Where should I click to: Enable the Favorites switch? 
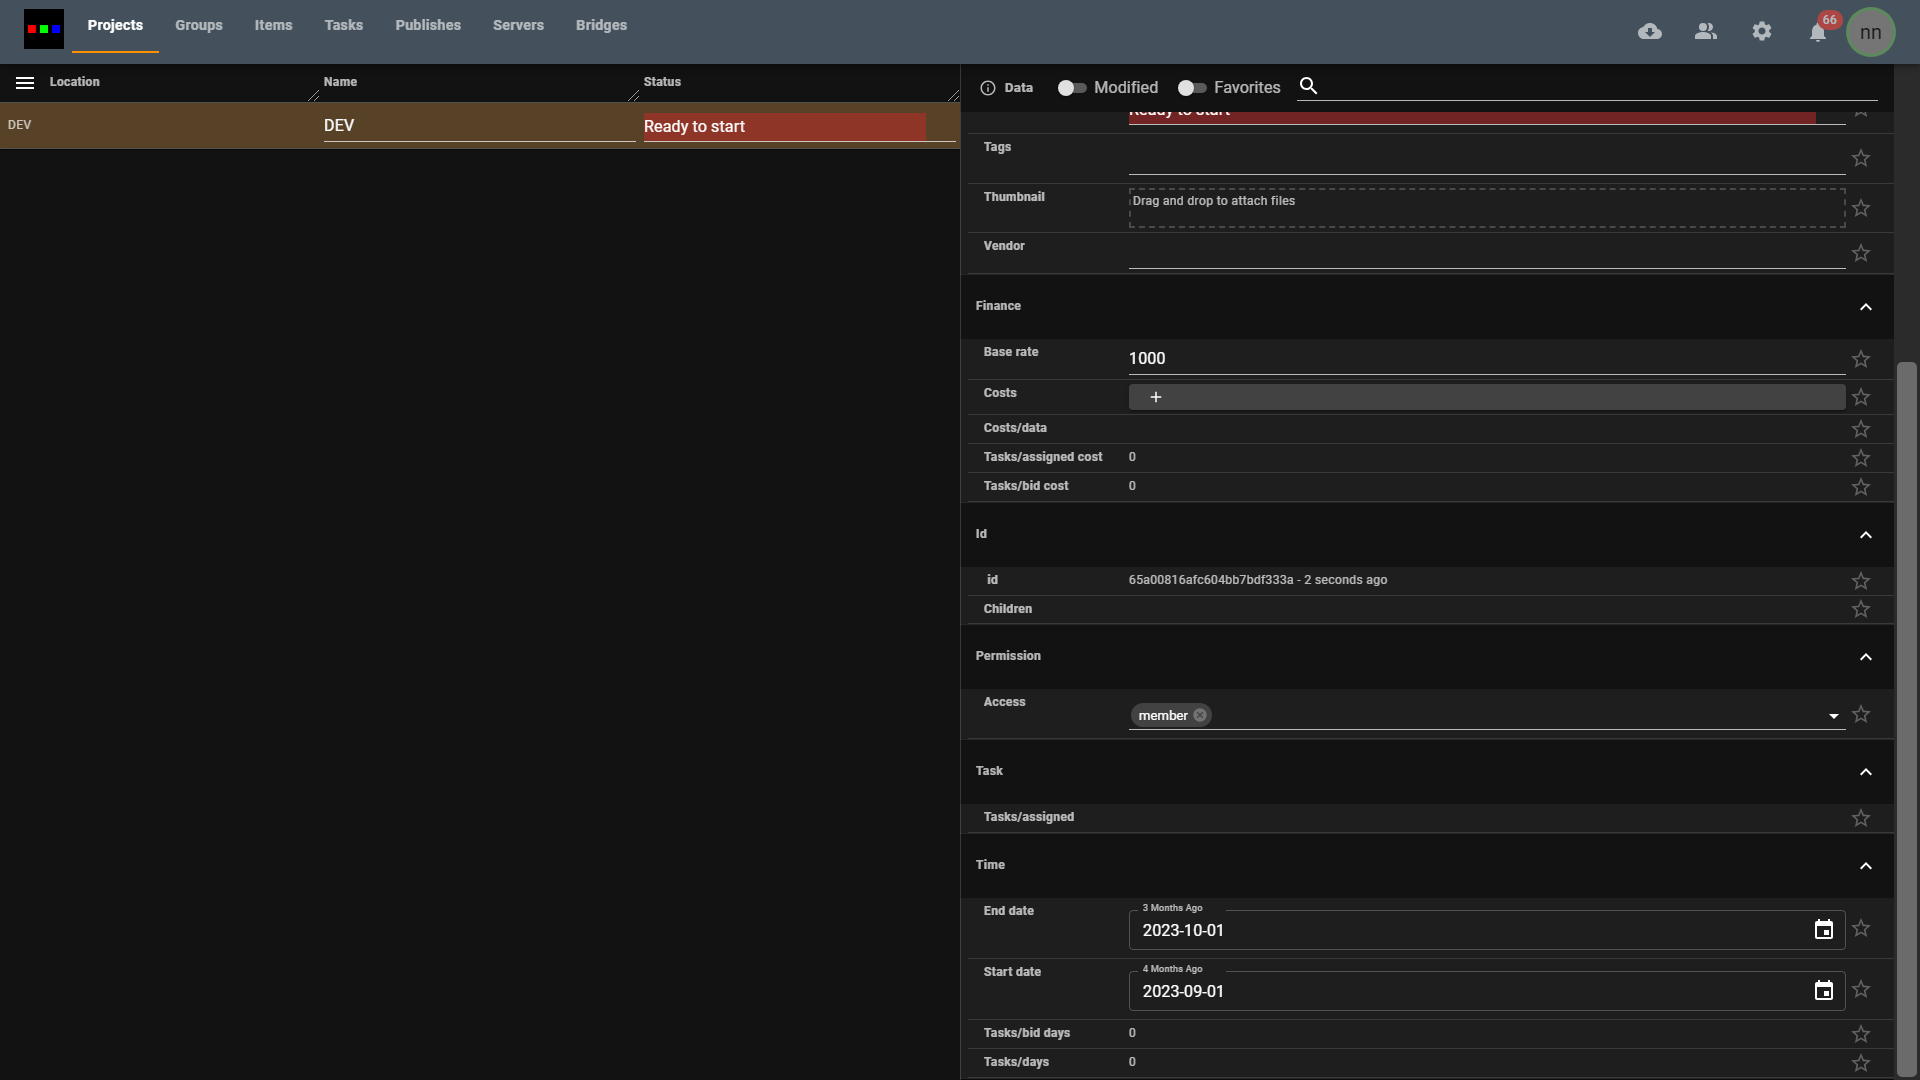click(1191, 88)
